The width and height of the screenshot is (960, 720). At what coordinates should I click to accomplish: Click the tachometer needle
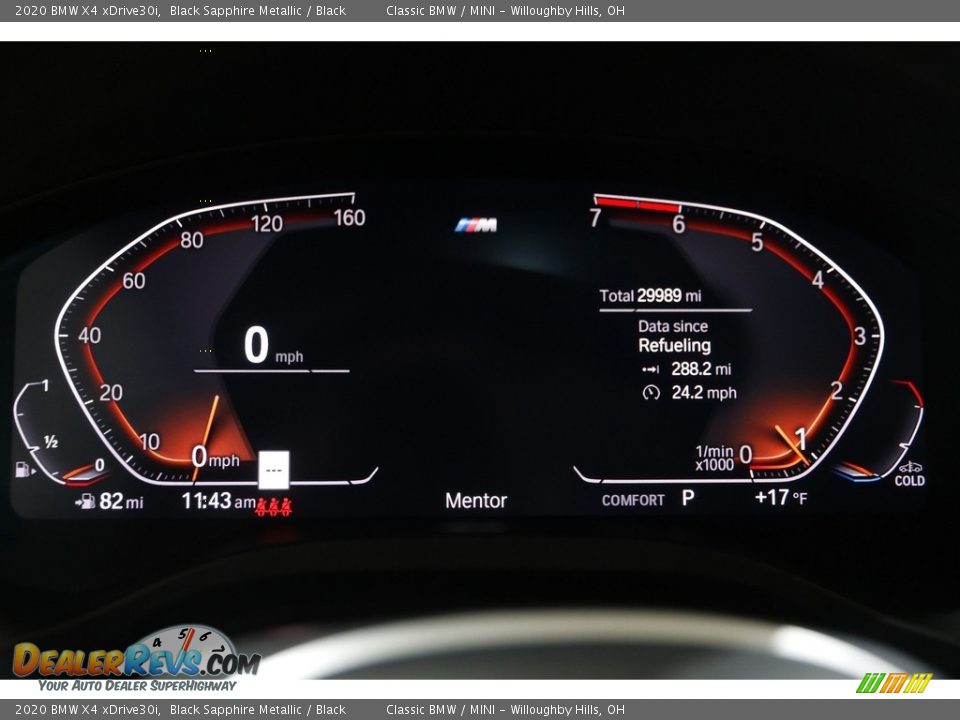[x=792, y=445]
